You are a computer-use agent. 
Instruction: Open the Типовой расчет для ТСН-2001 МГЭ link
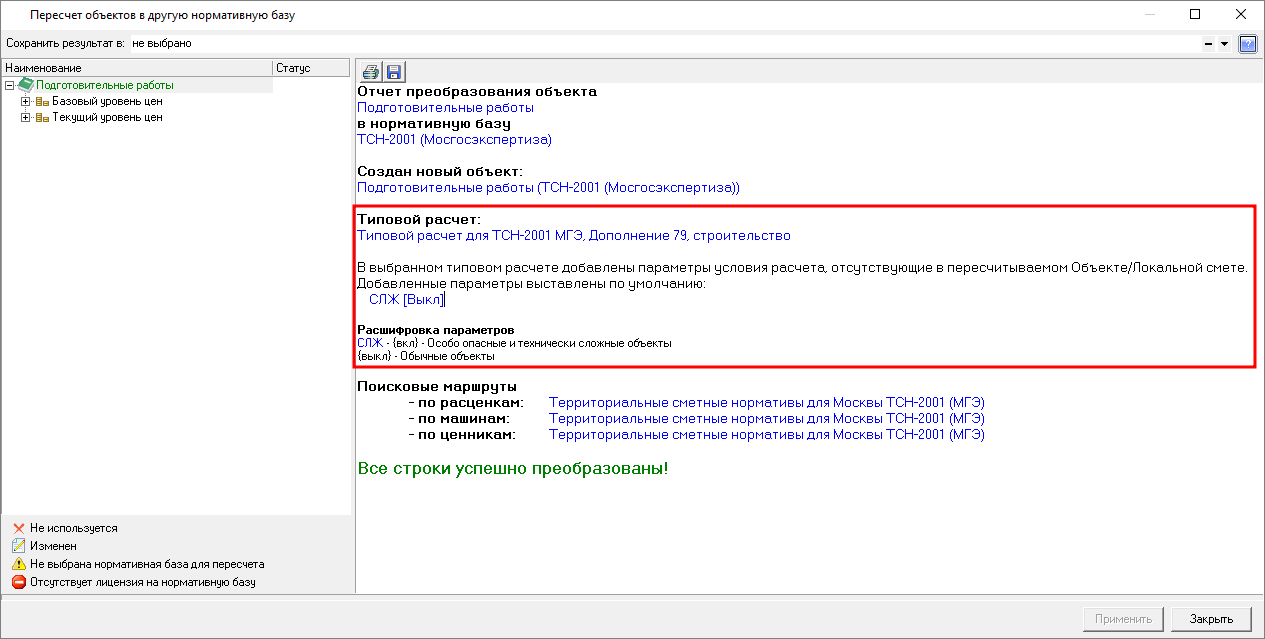(x=573, y=236)
